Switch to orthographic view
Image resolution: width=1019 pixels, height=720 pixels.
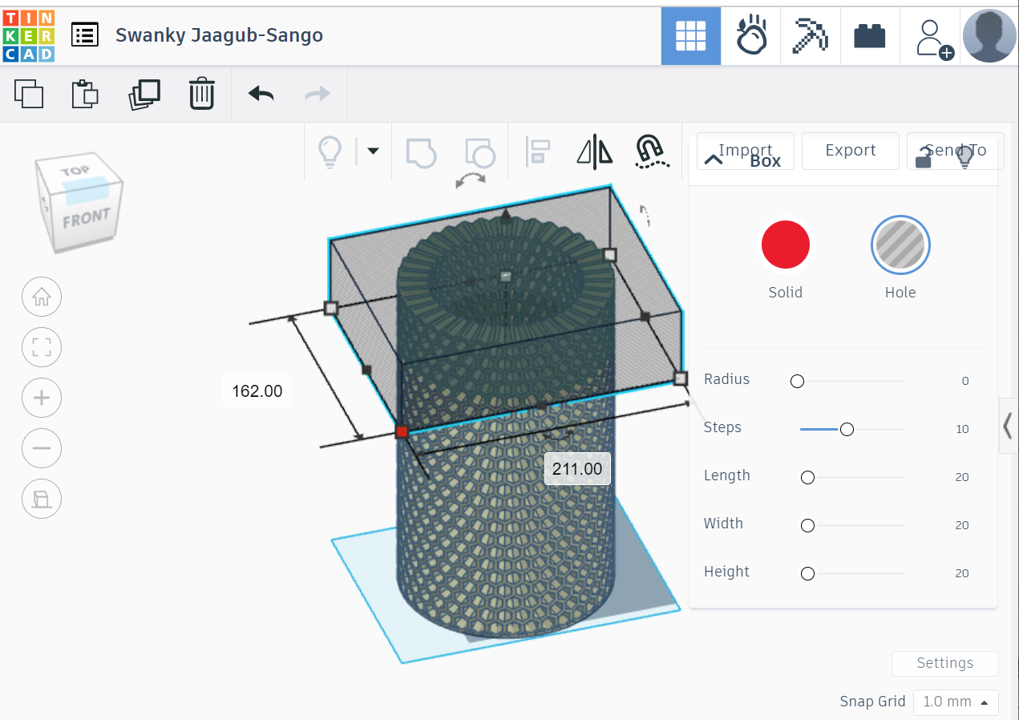coord(42,498)
